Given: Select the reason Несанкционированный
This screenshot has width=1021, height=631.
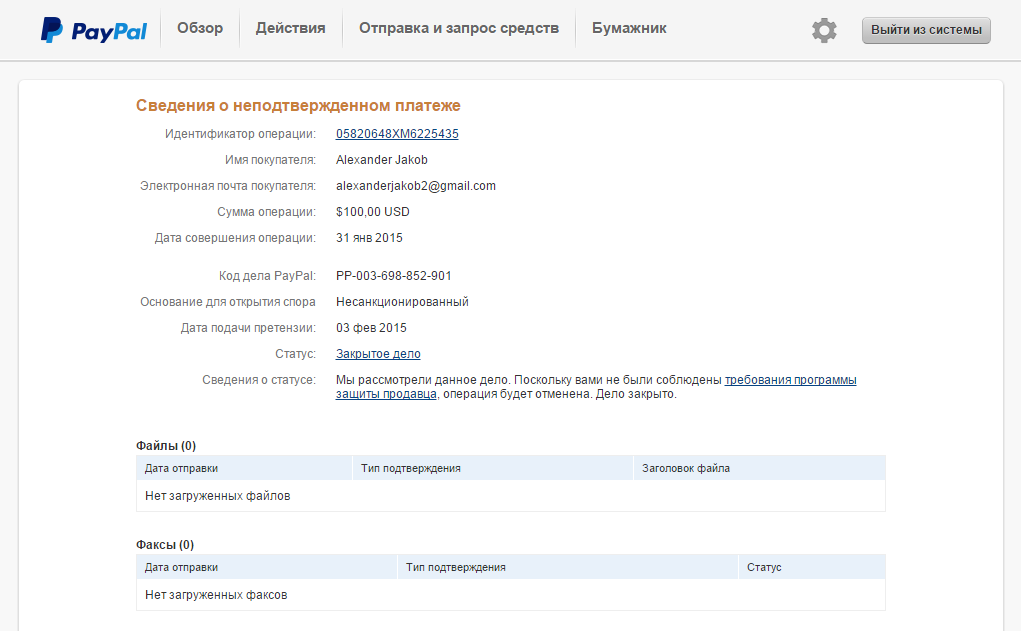Looking at the screenshot, I should [x=402, y=301].
